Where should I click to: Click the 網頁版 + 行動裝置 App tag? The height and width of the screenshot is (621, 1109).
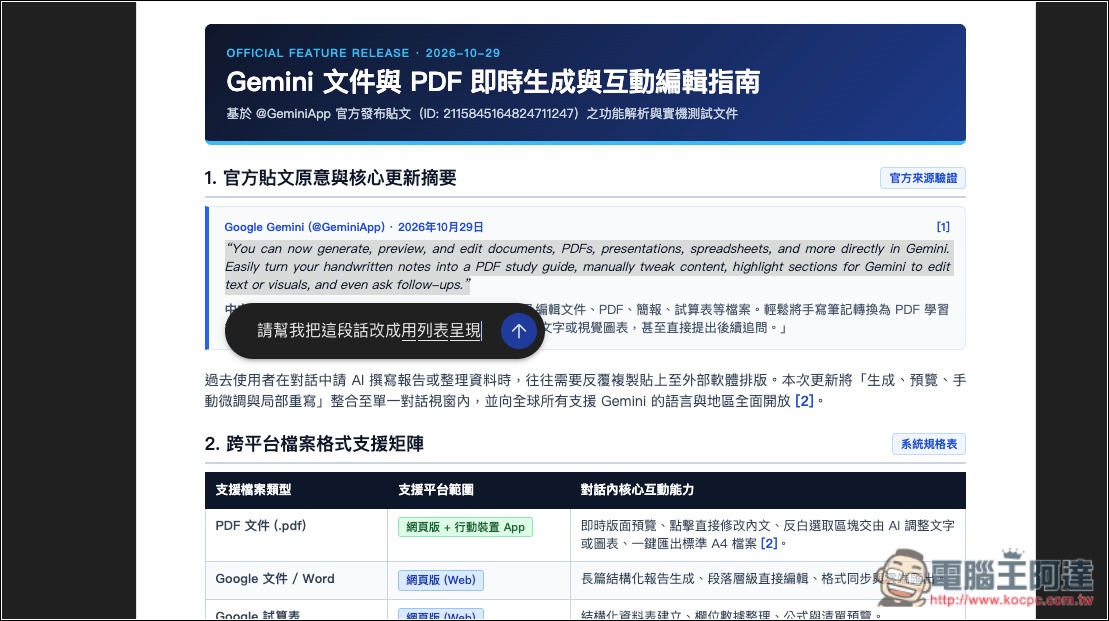point(465,527)
